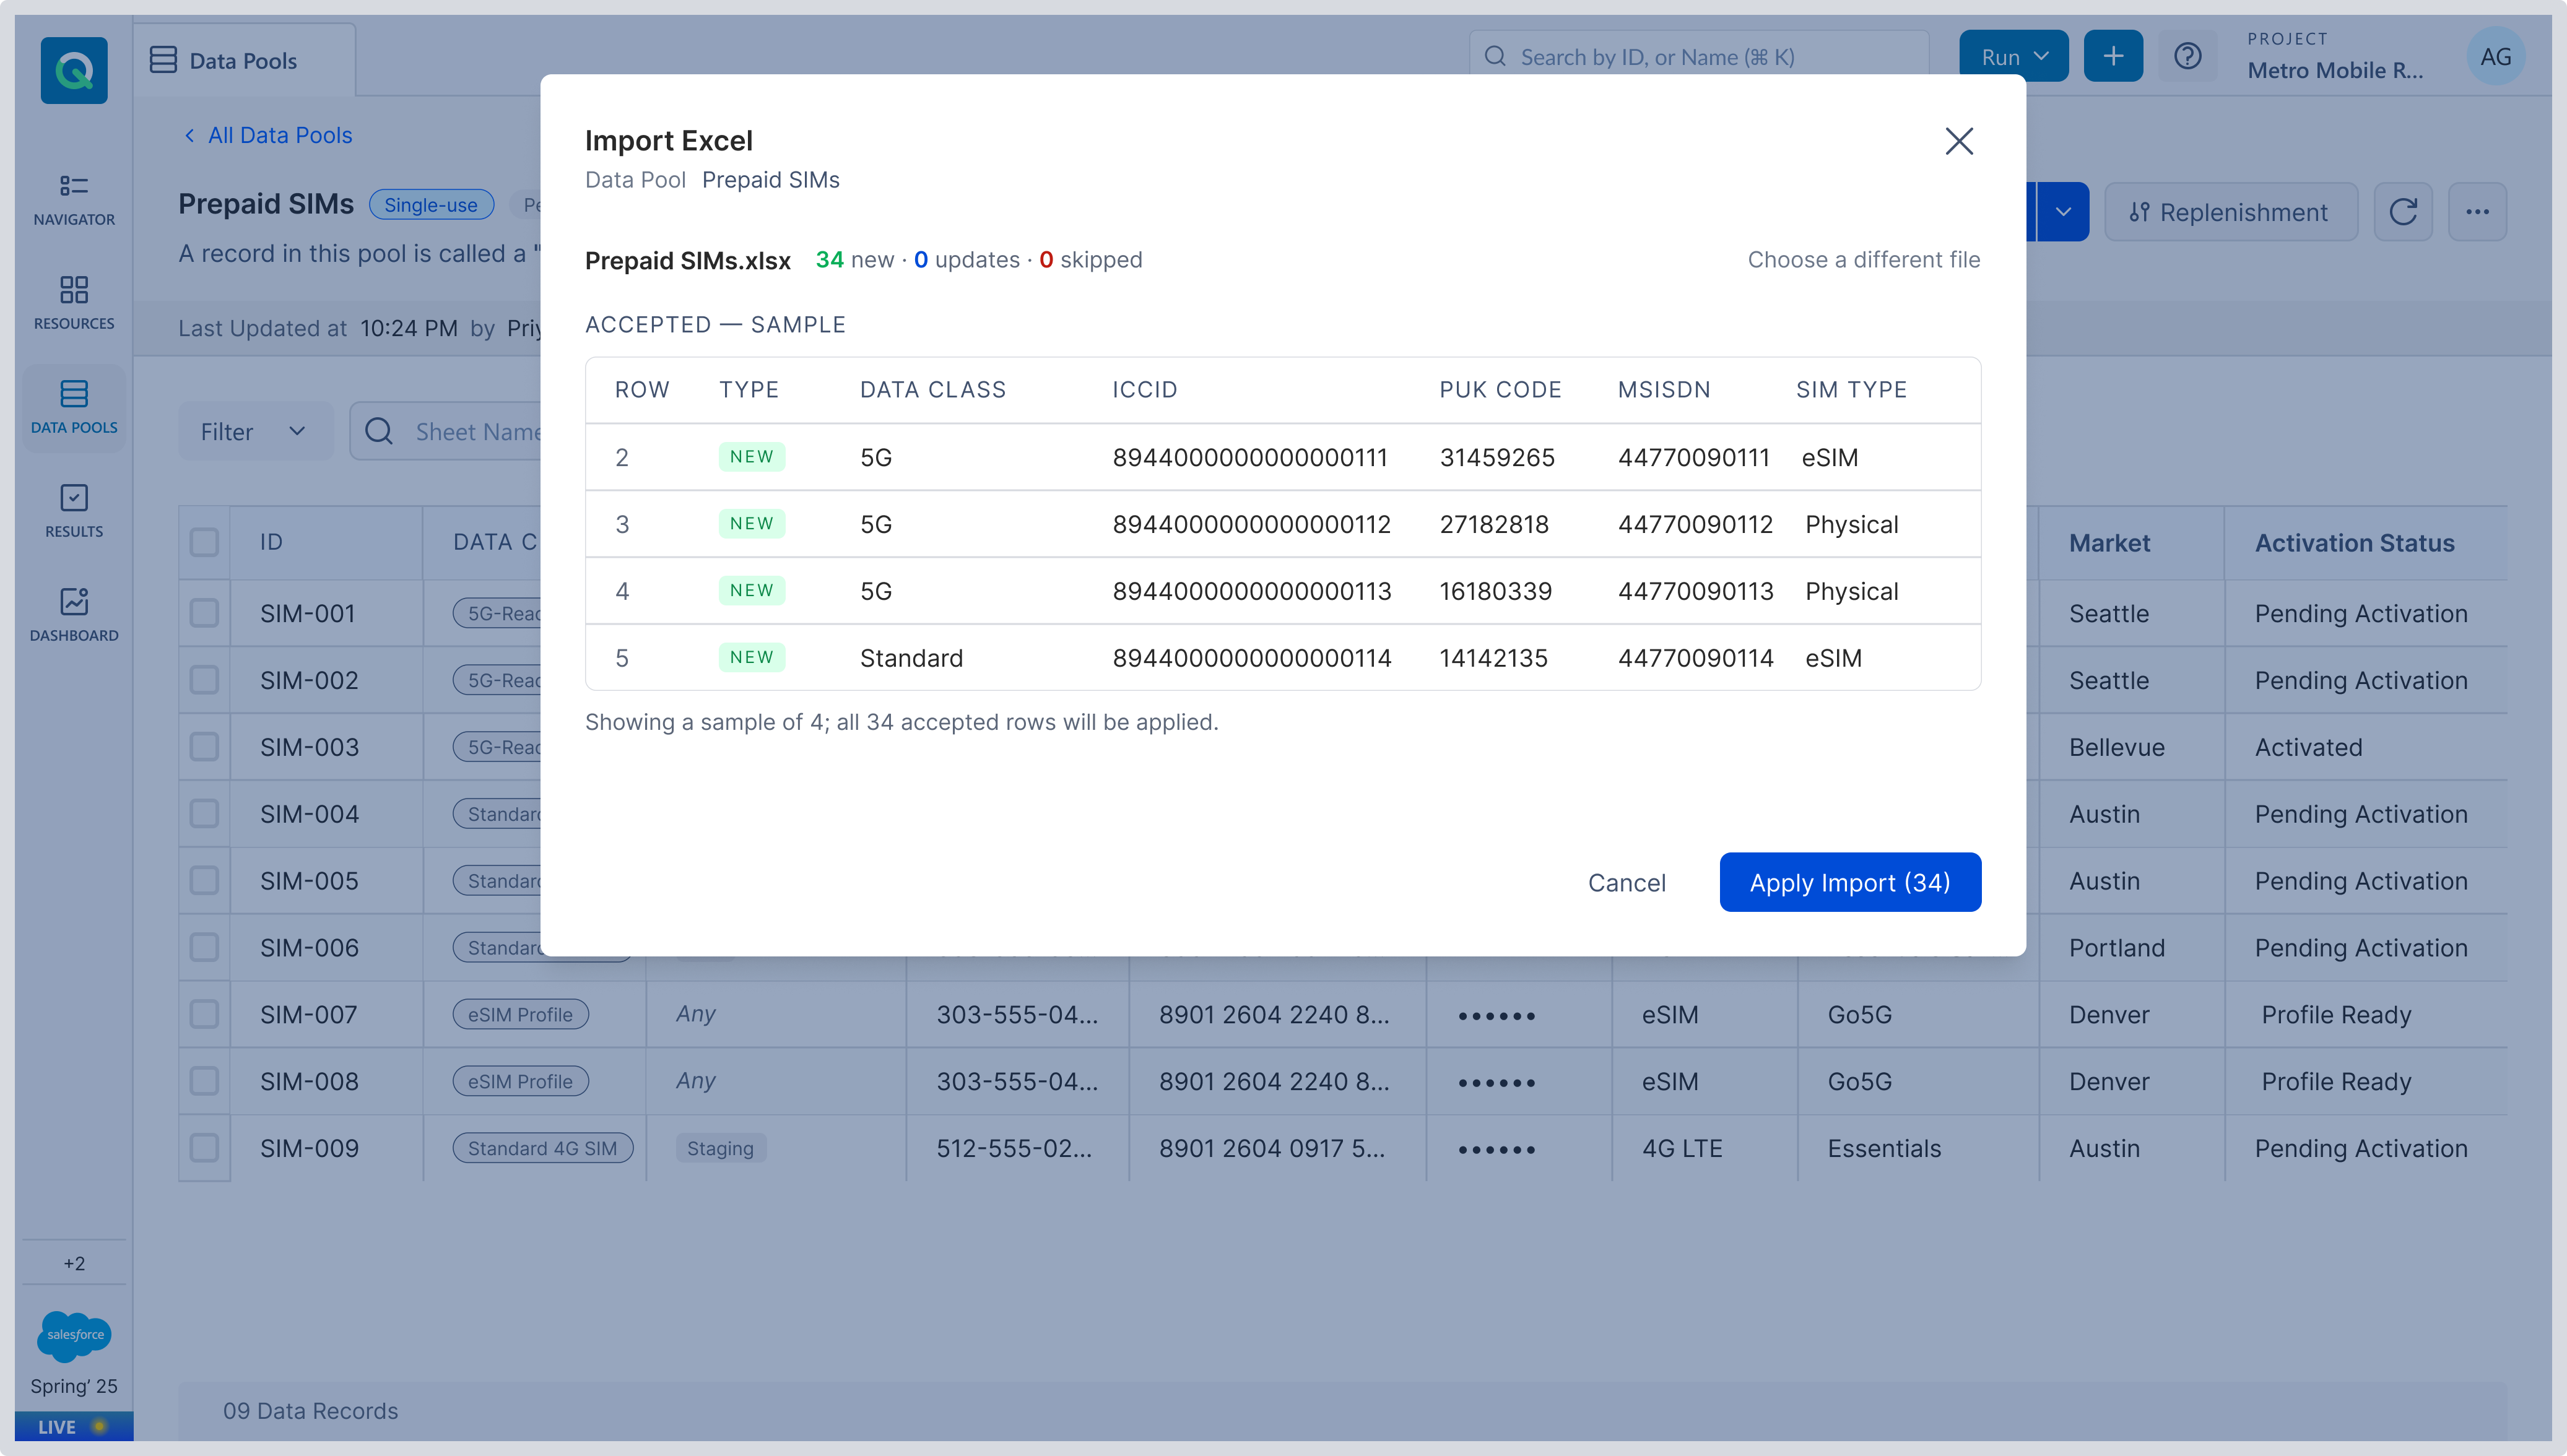Viewport: 2567px width, 1456px height.
Task: Click the plus add button
Action: point(2113,56)
